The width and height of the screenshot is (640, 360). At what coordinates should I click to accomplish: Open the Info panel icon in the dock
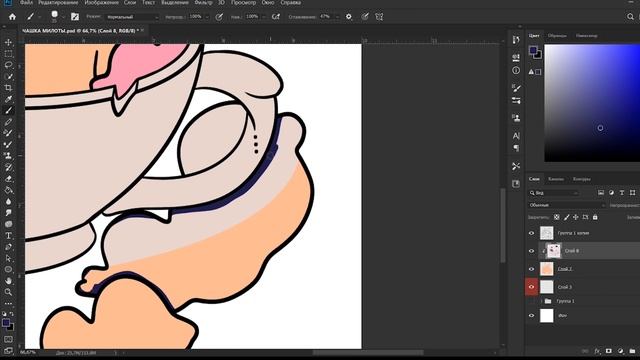pos(516,70)
